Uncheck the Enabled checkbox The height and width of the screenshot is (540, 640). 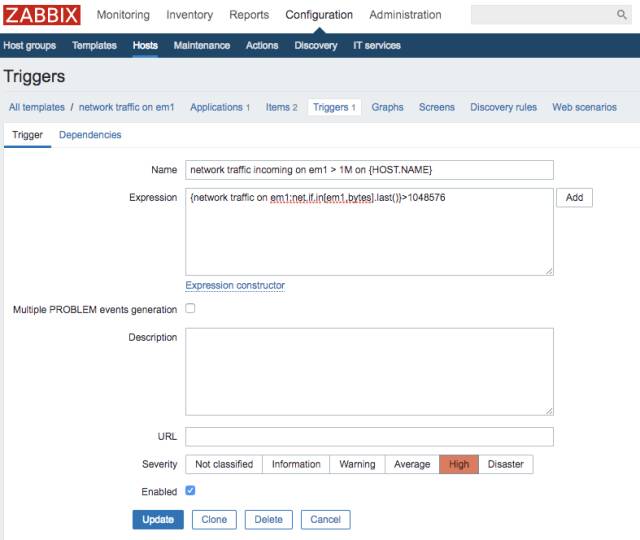tap(190, 491)
